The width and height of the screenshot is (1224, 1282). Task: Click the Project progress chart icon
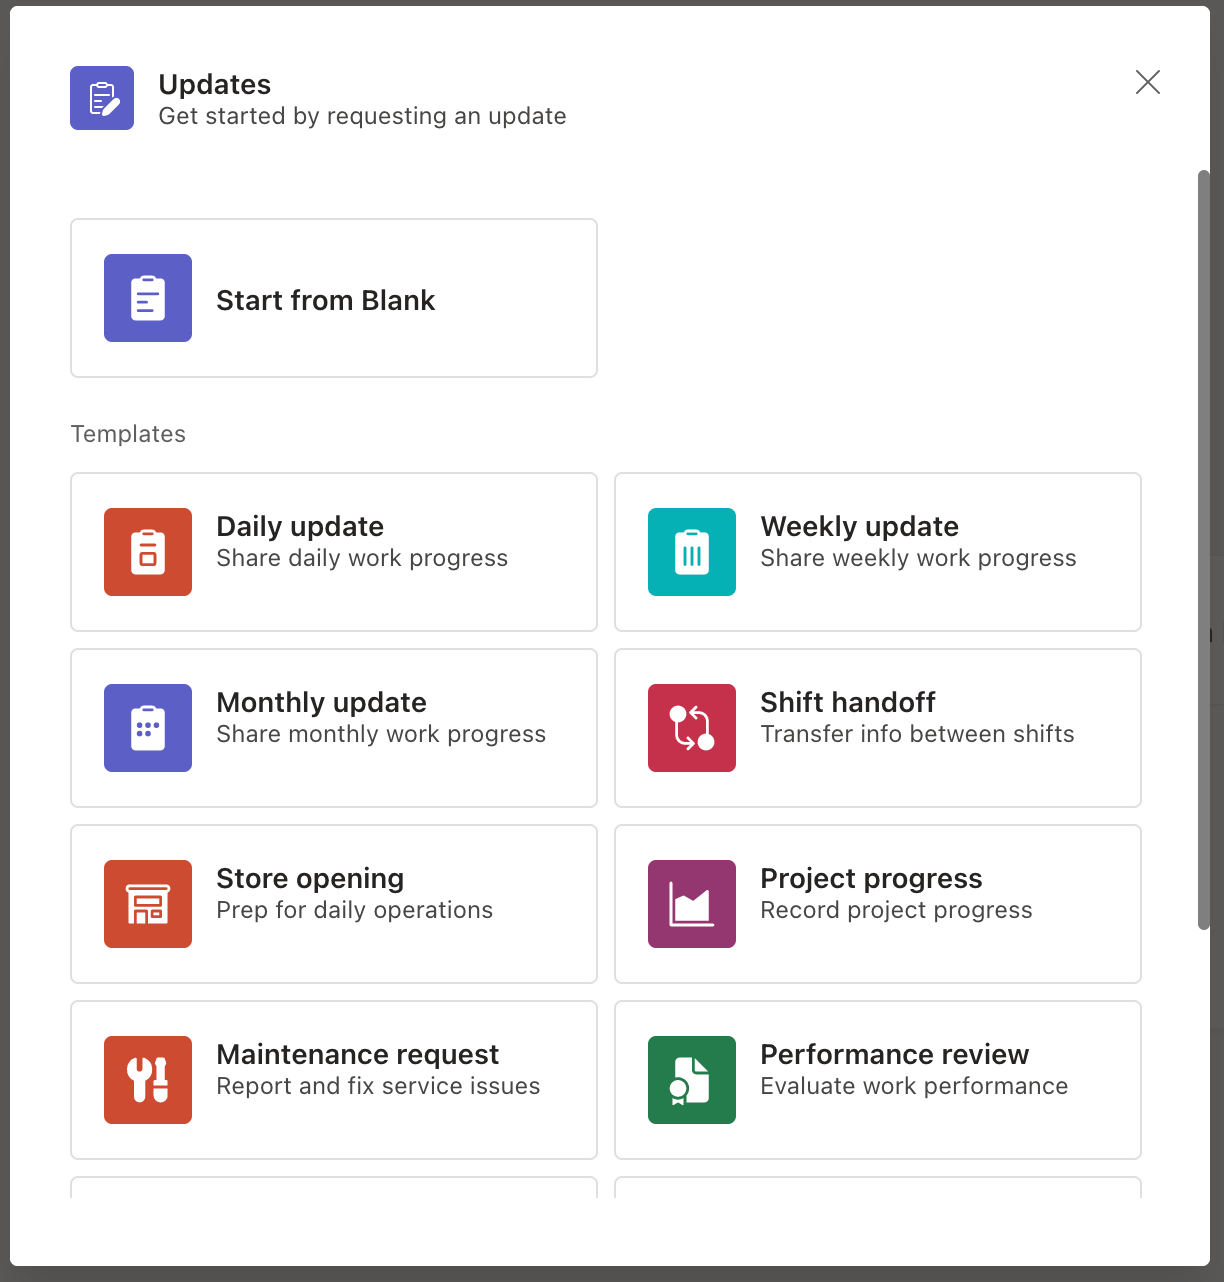[x=692, y=904]
